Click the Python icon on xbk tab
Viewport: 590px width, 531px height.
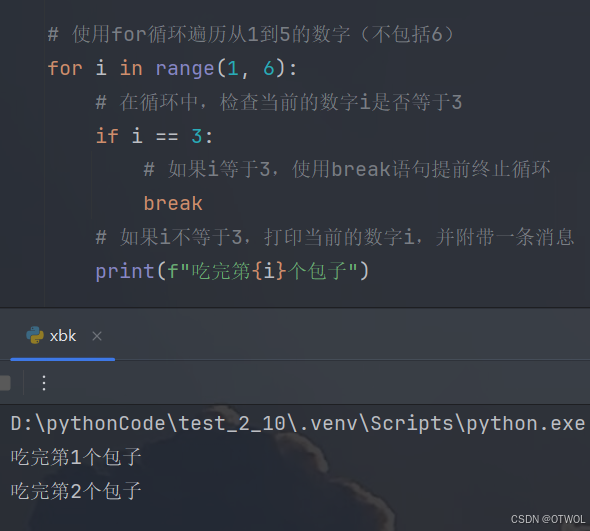click(35, 335)
